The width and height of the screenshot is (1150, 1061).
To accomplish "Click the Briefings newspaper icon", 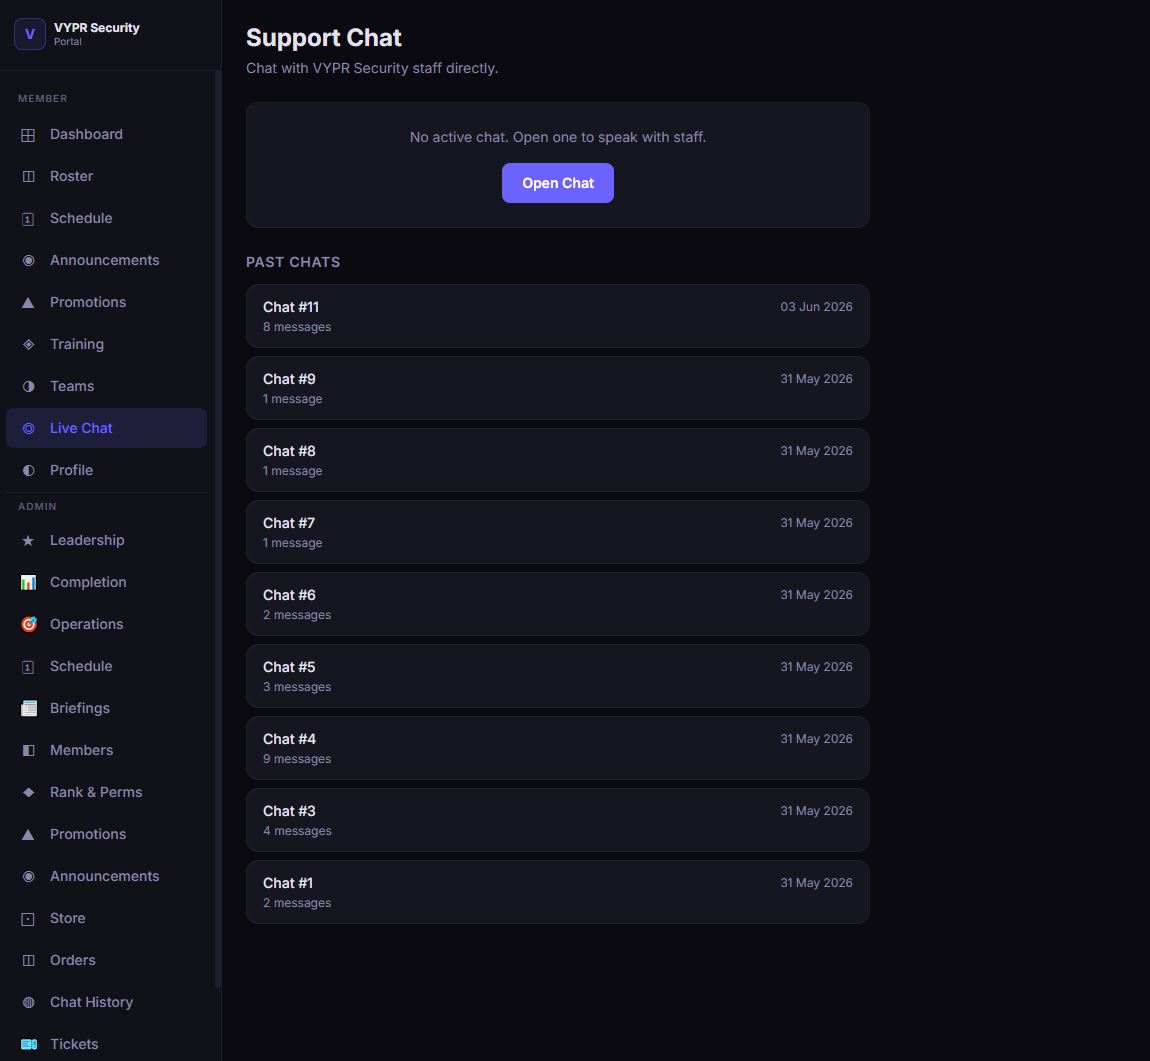I will coord(29,708).
